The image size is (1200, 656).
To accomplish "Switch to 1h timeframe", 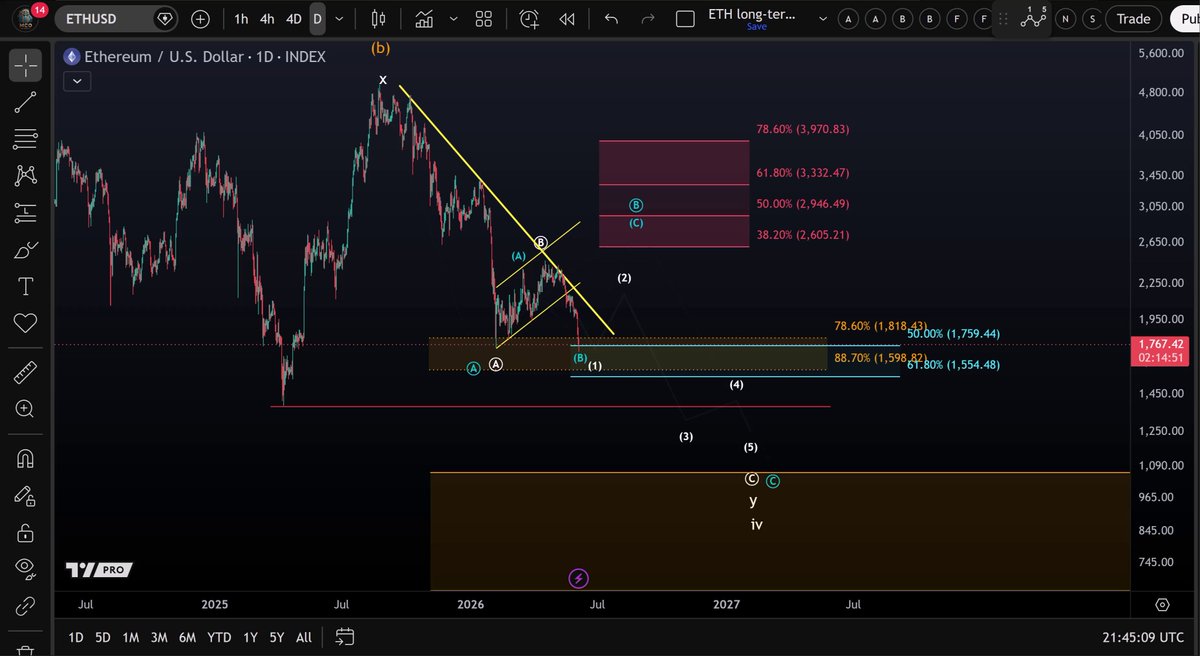I will [241, 18].
